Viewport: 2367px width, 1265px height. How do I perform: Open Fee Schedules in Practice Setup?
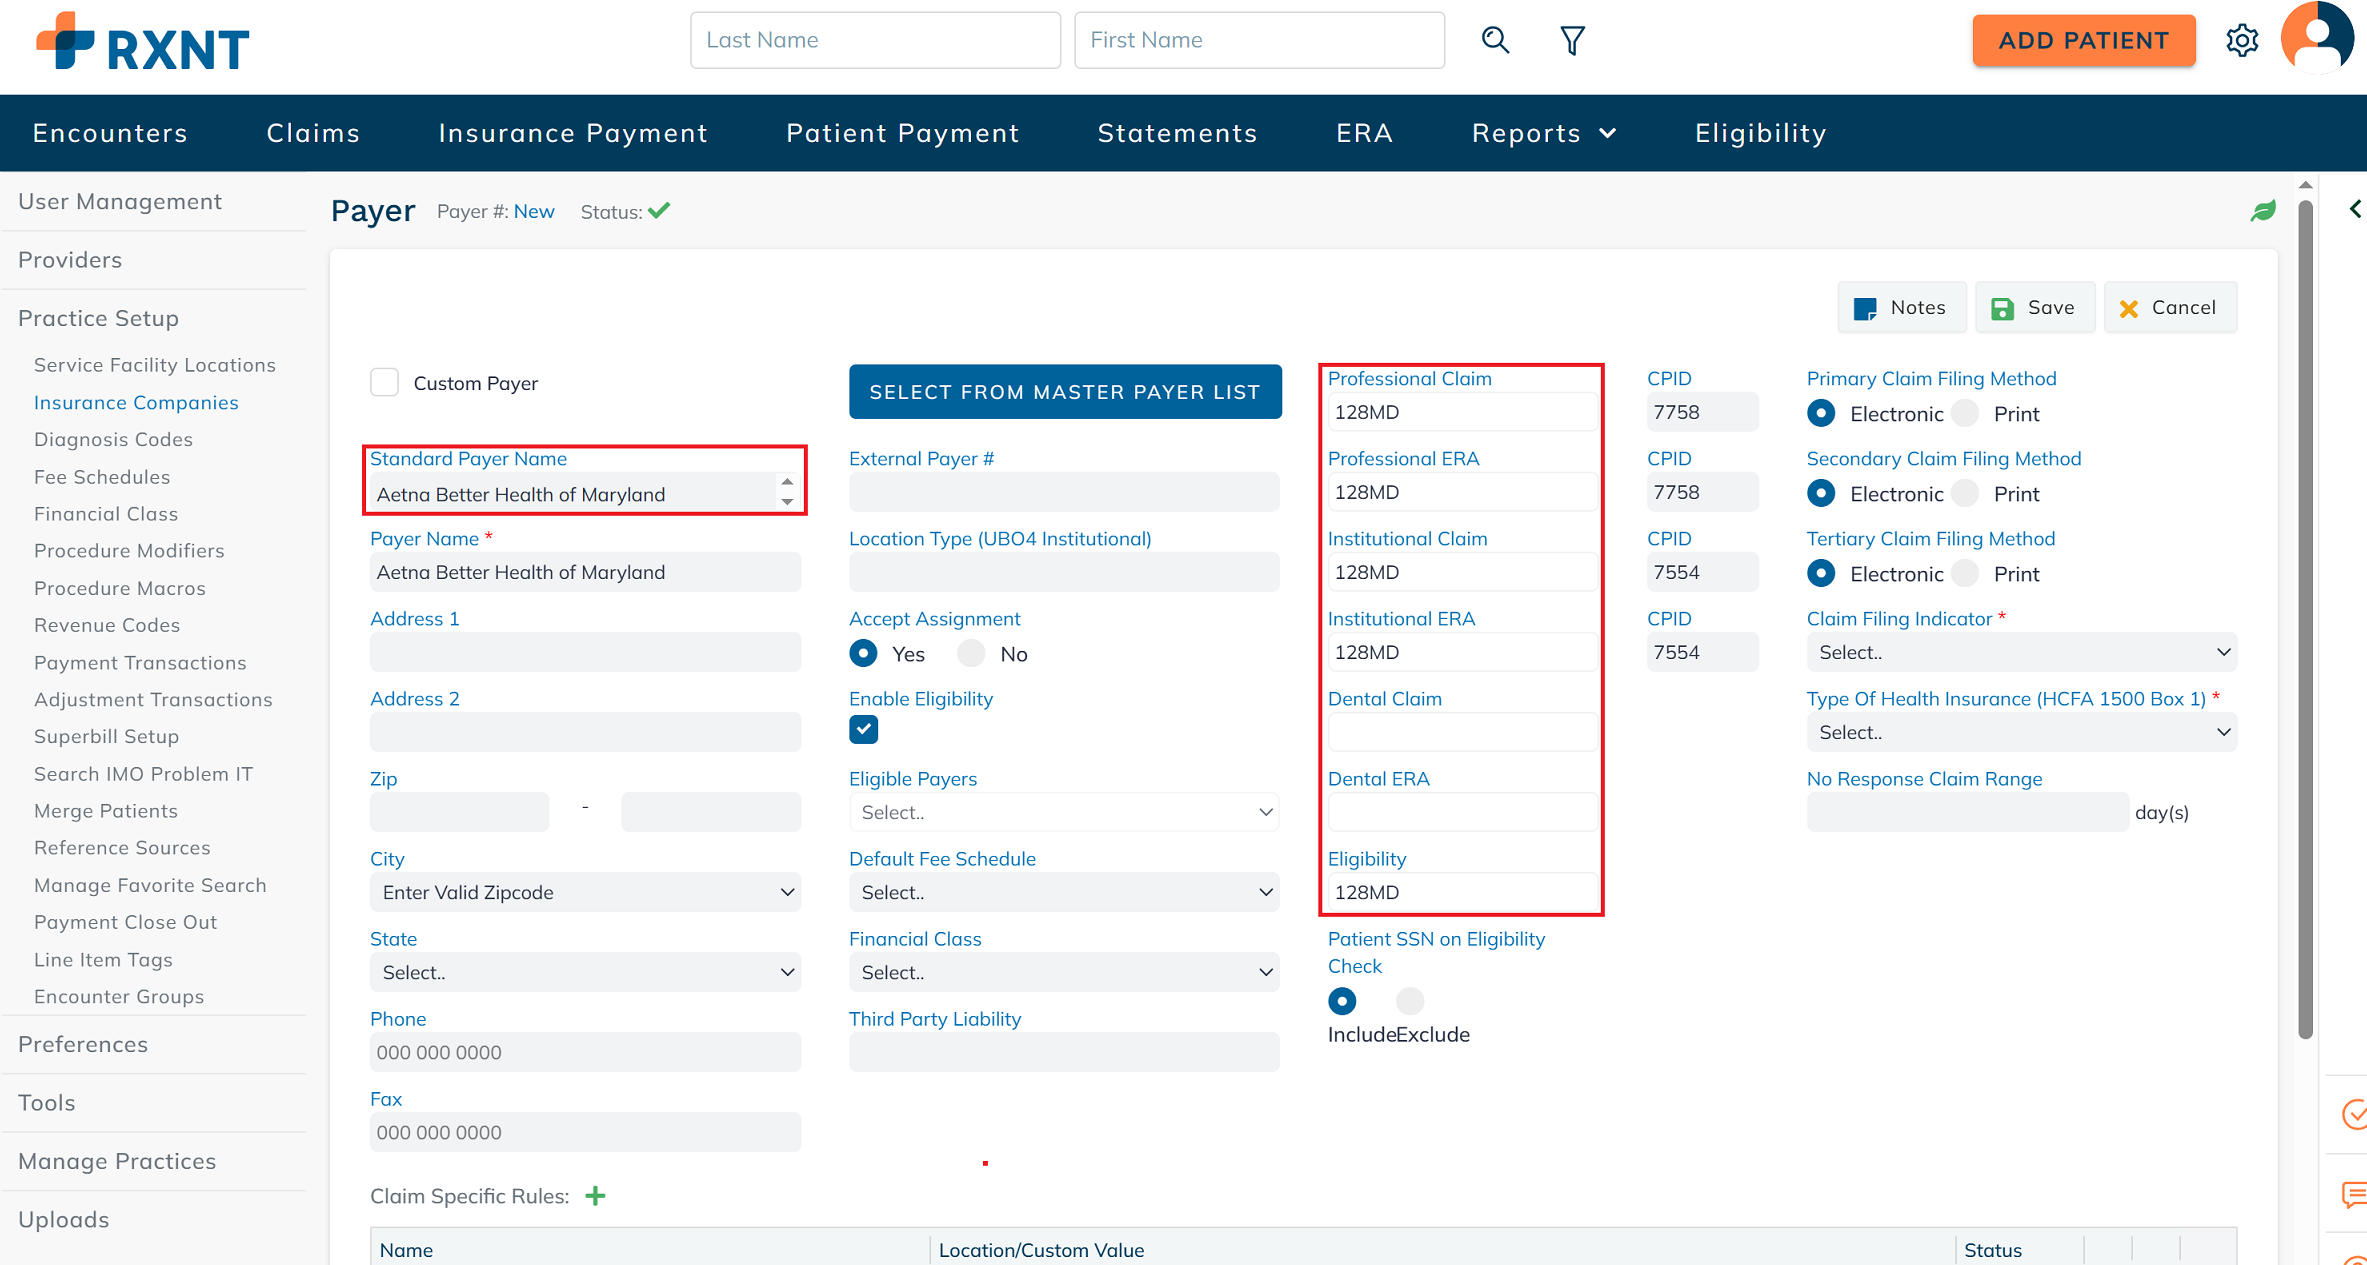[102, 477]
